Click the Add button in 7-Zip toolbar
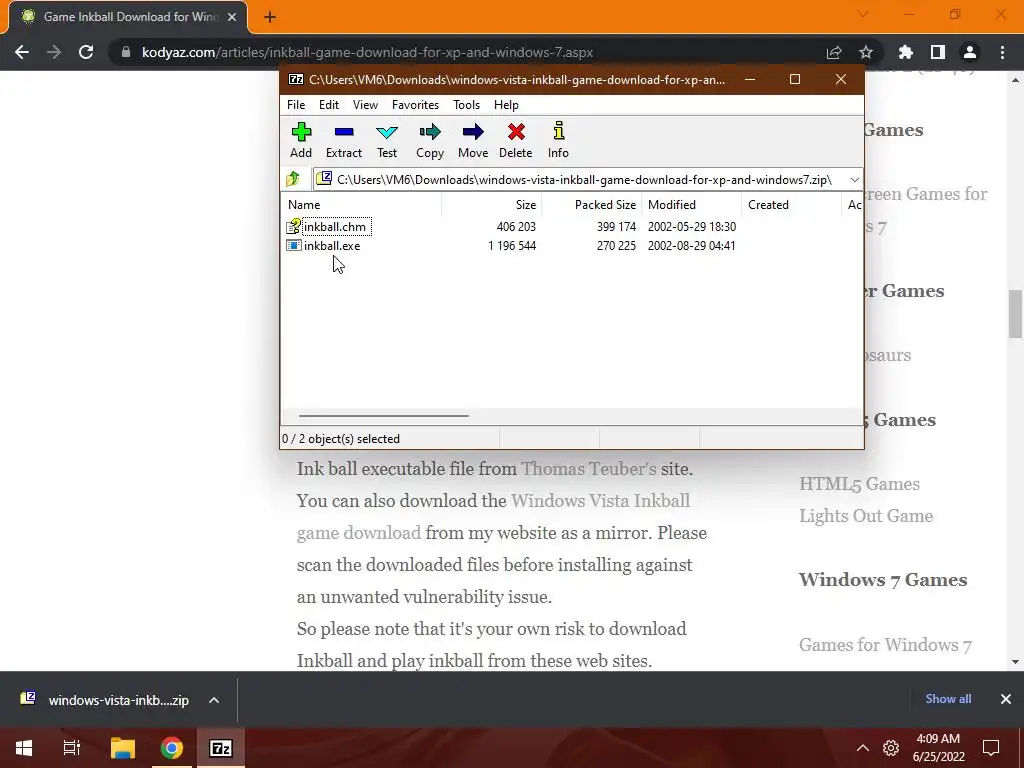 tap(300, 140)
